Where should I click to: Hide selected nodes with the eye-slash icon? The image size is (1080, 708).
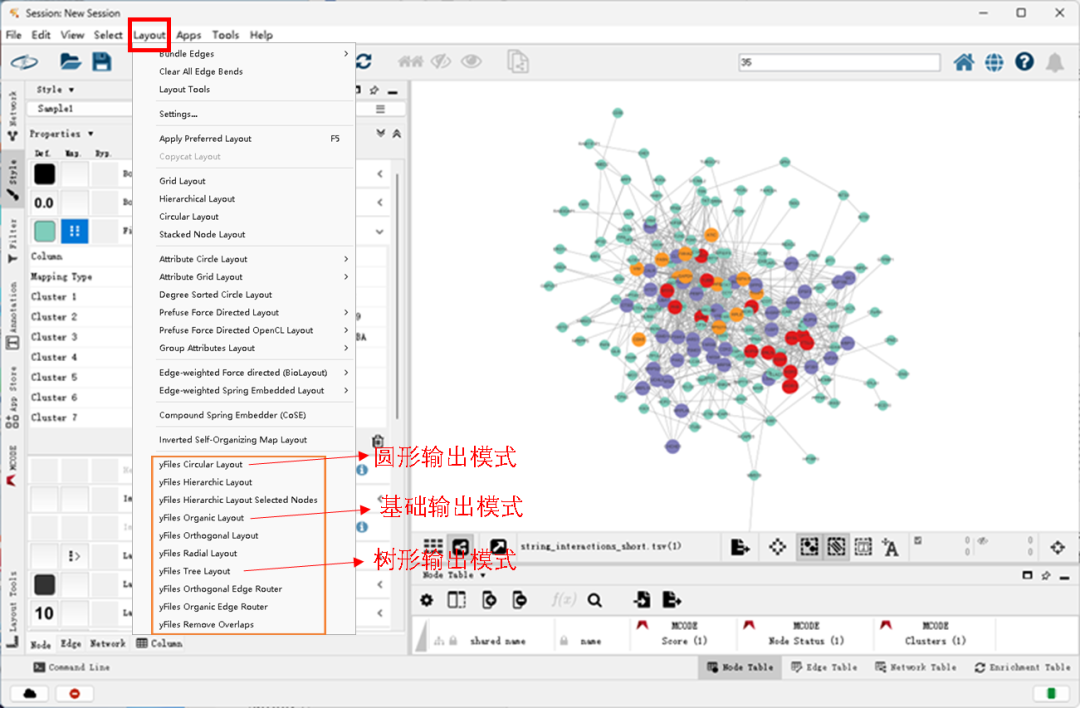[441, 61]
